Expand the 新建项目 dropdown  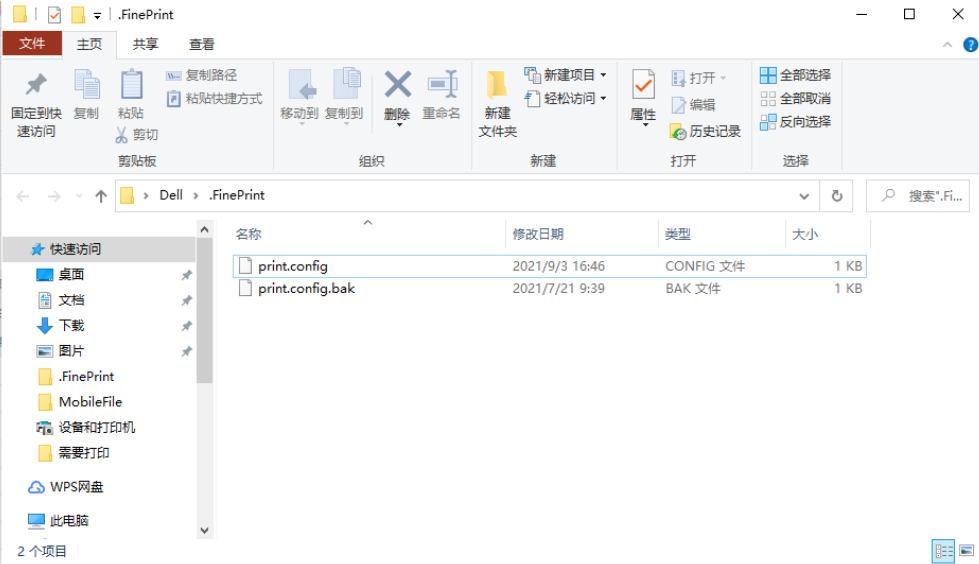[x=603, y=76]
